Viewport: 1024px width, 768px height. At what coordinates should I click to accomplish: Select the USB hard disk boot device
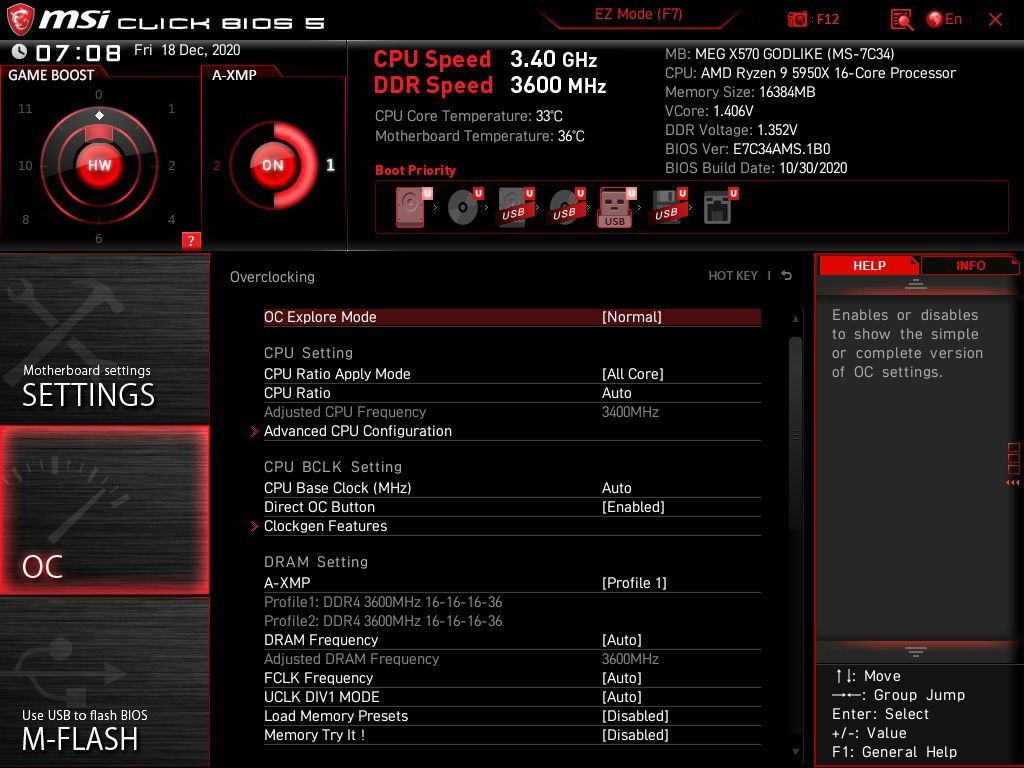pyautogui.click(x=516, y=208)
